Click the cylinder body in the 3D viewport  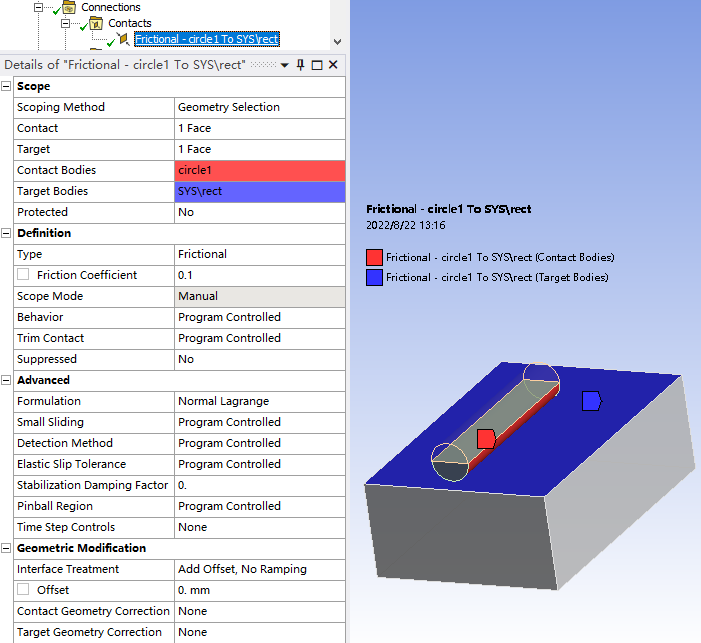click(x=496, y=420)
